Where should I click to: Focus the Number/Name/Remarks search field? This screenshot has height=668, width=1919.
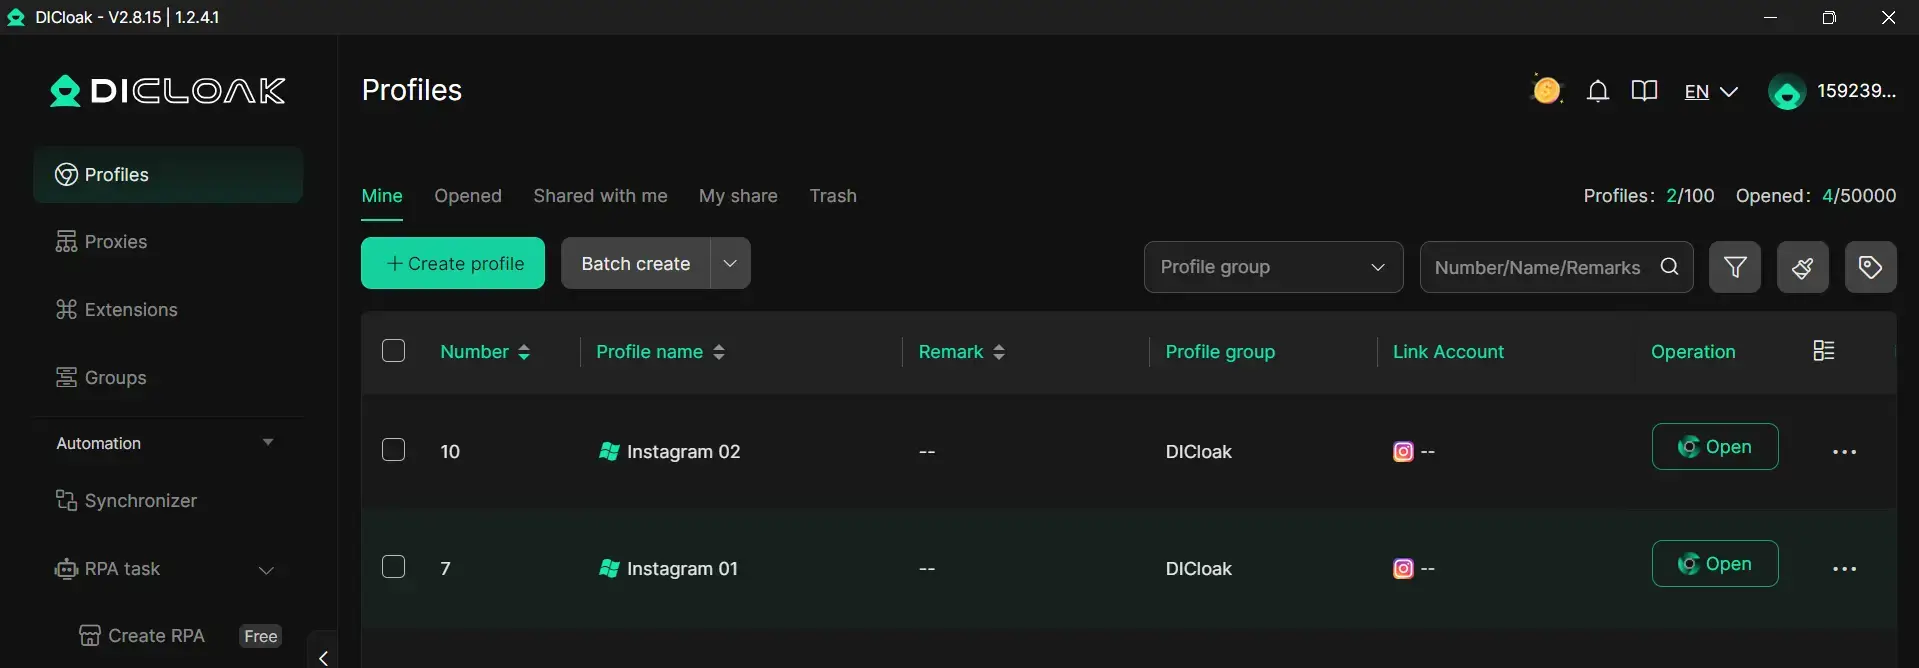[x=1537, y=267]
